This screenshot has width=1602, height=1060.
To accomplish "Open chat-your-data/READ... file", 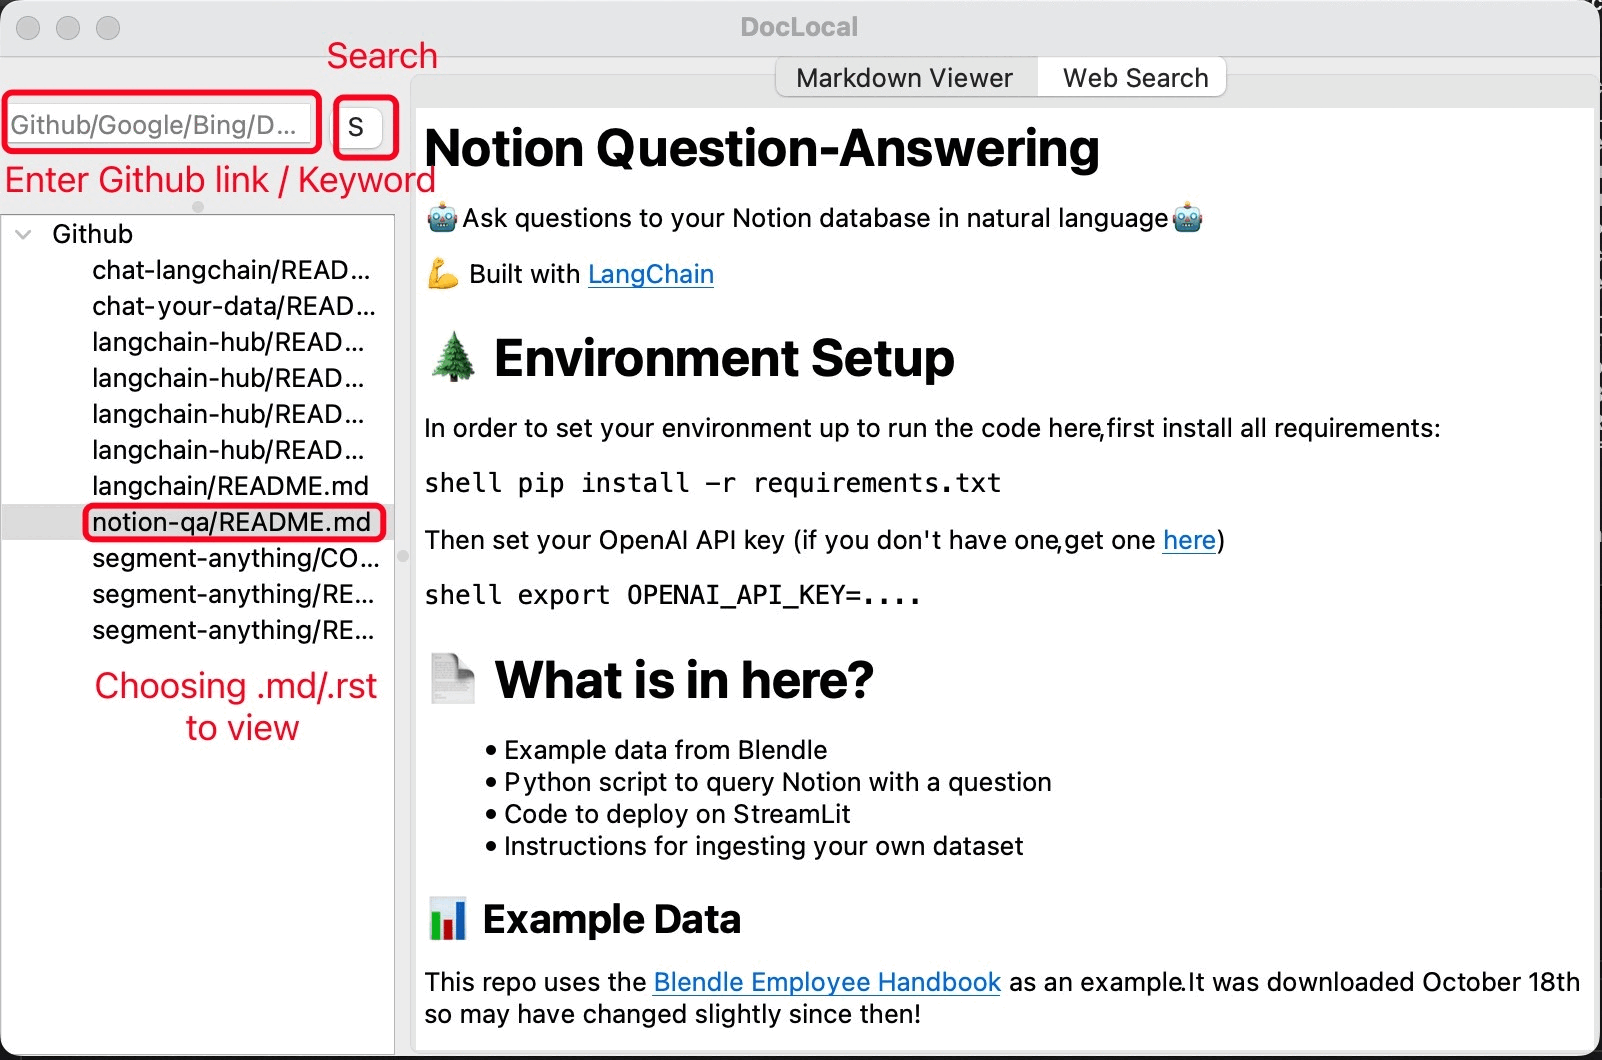I will pos(234,306).
